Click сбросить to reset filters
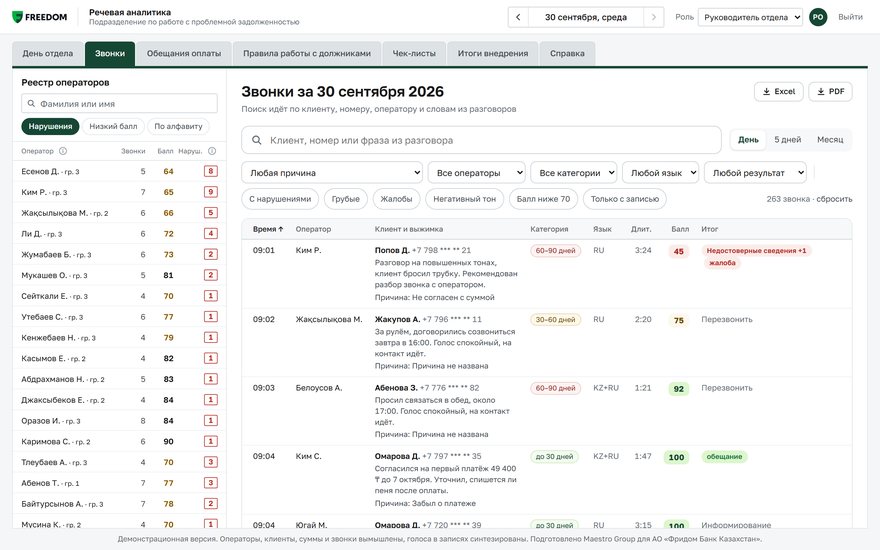 pyautogui.click(x=834, y=199)
